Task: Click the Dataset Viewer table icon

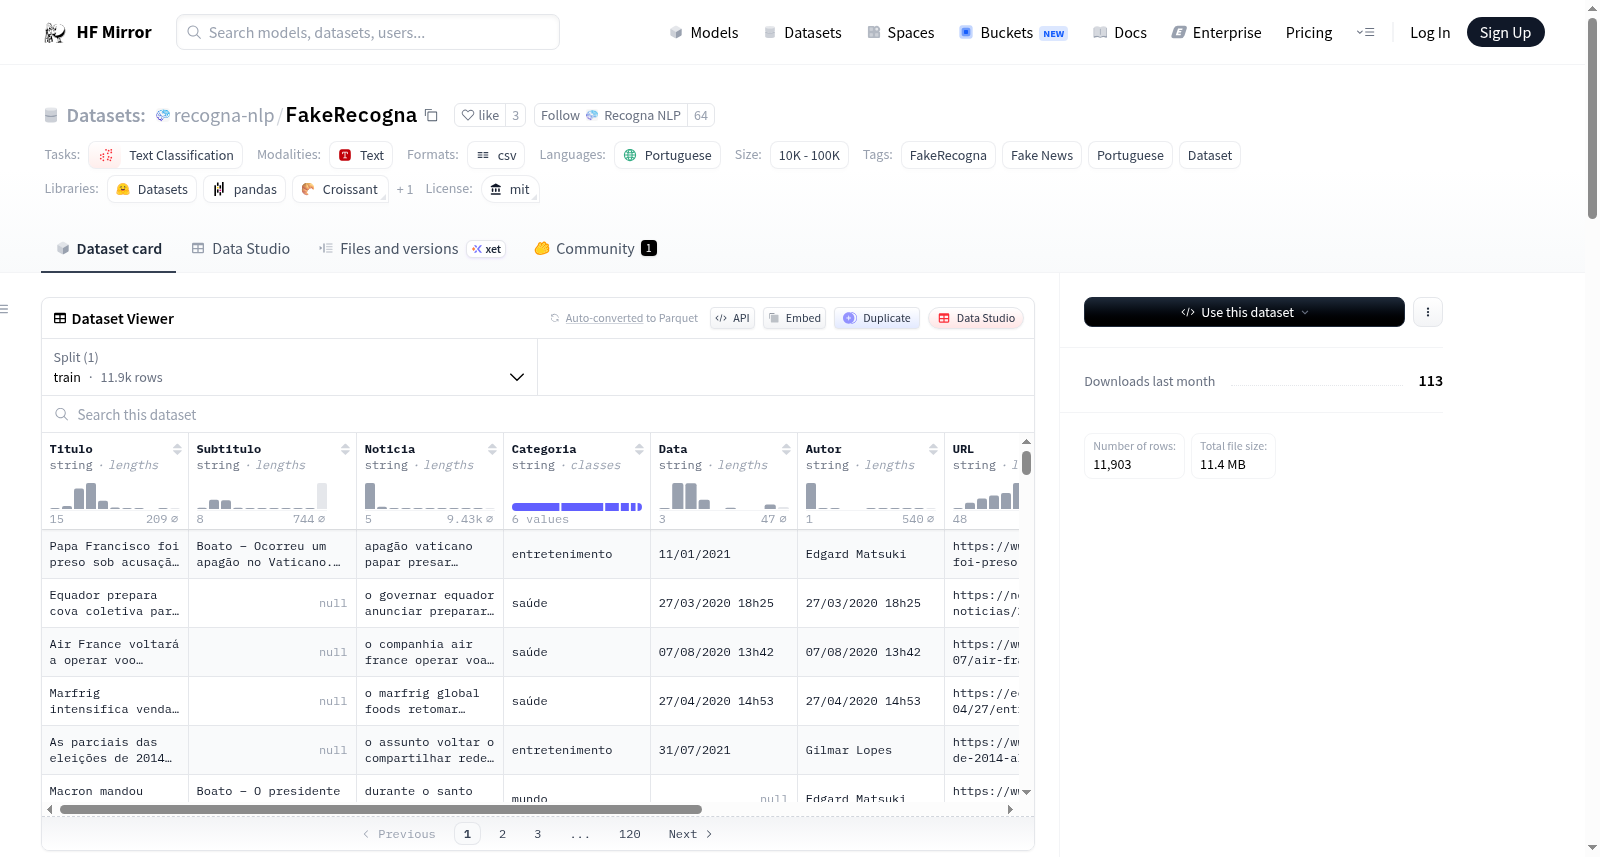Action: tap(60, 318)
